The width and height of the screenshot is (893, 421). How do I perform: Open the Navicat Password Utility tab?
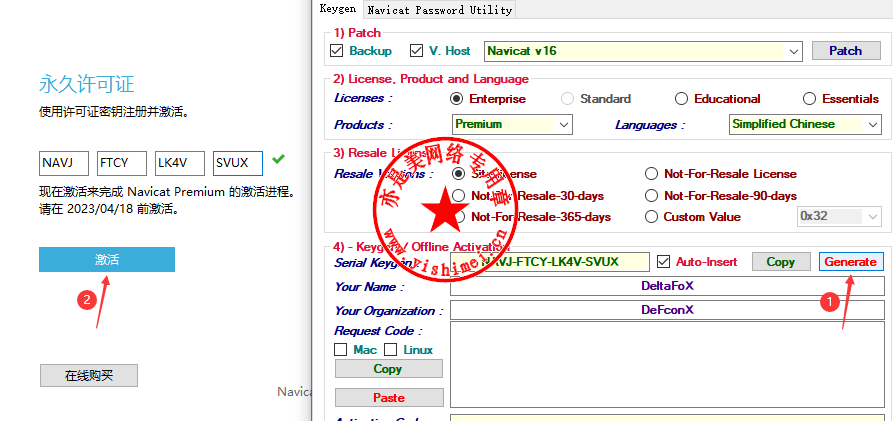coord(439,10)
